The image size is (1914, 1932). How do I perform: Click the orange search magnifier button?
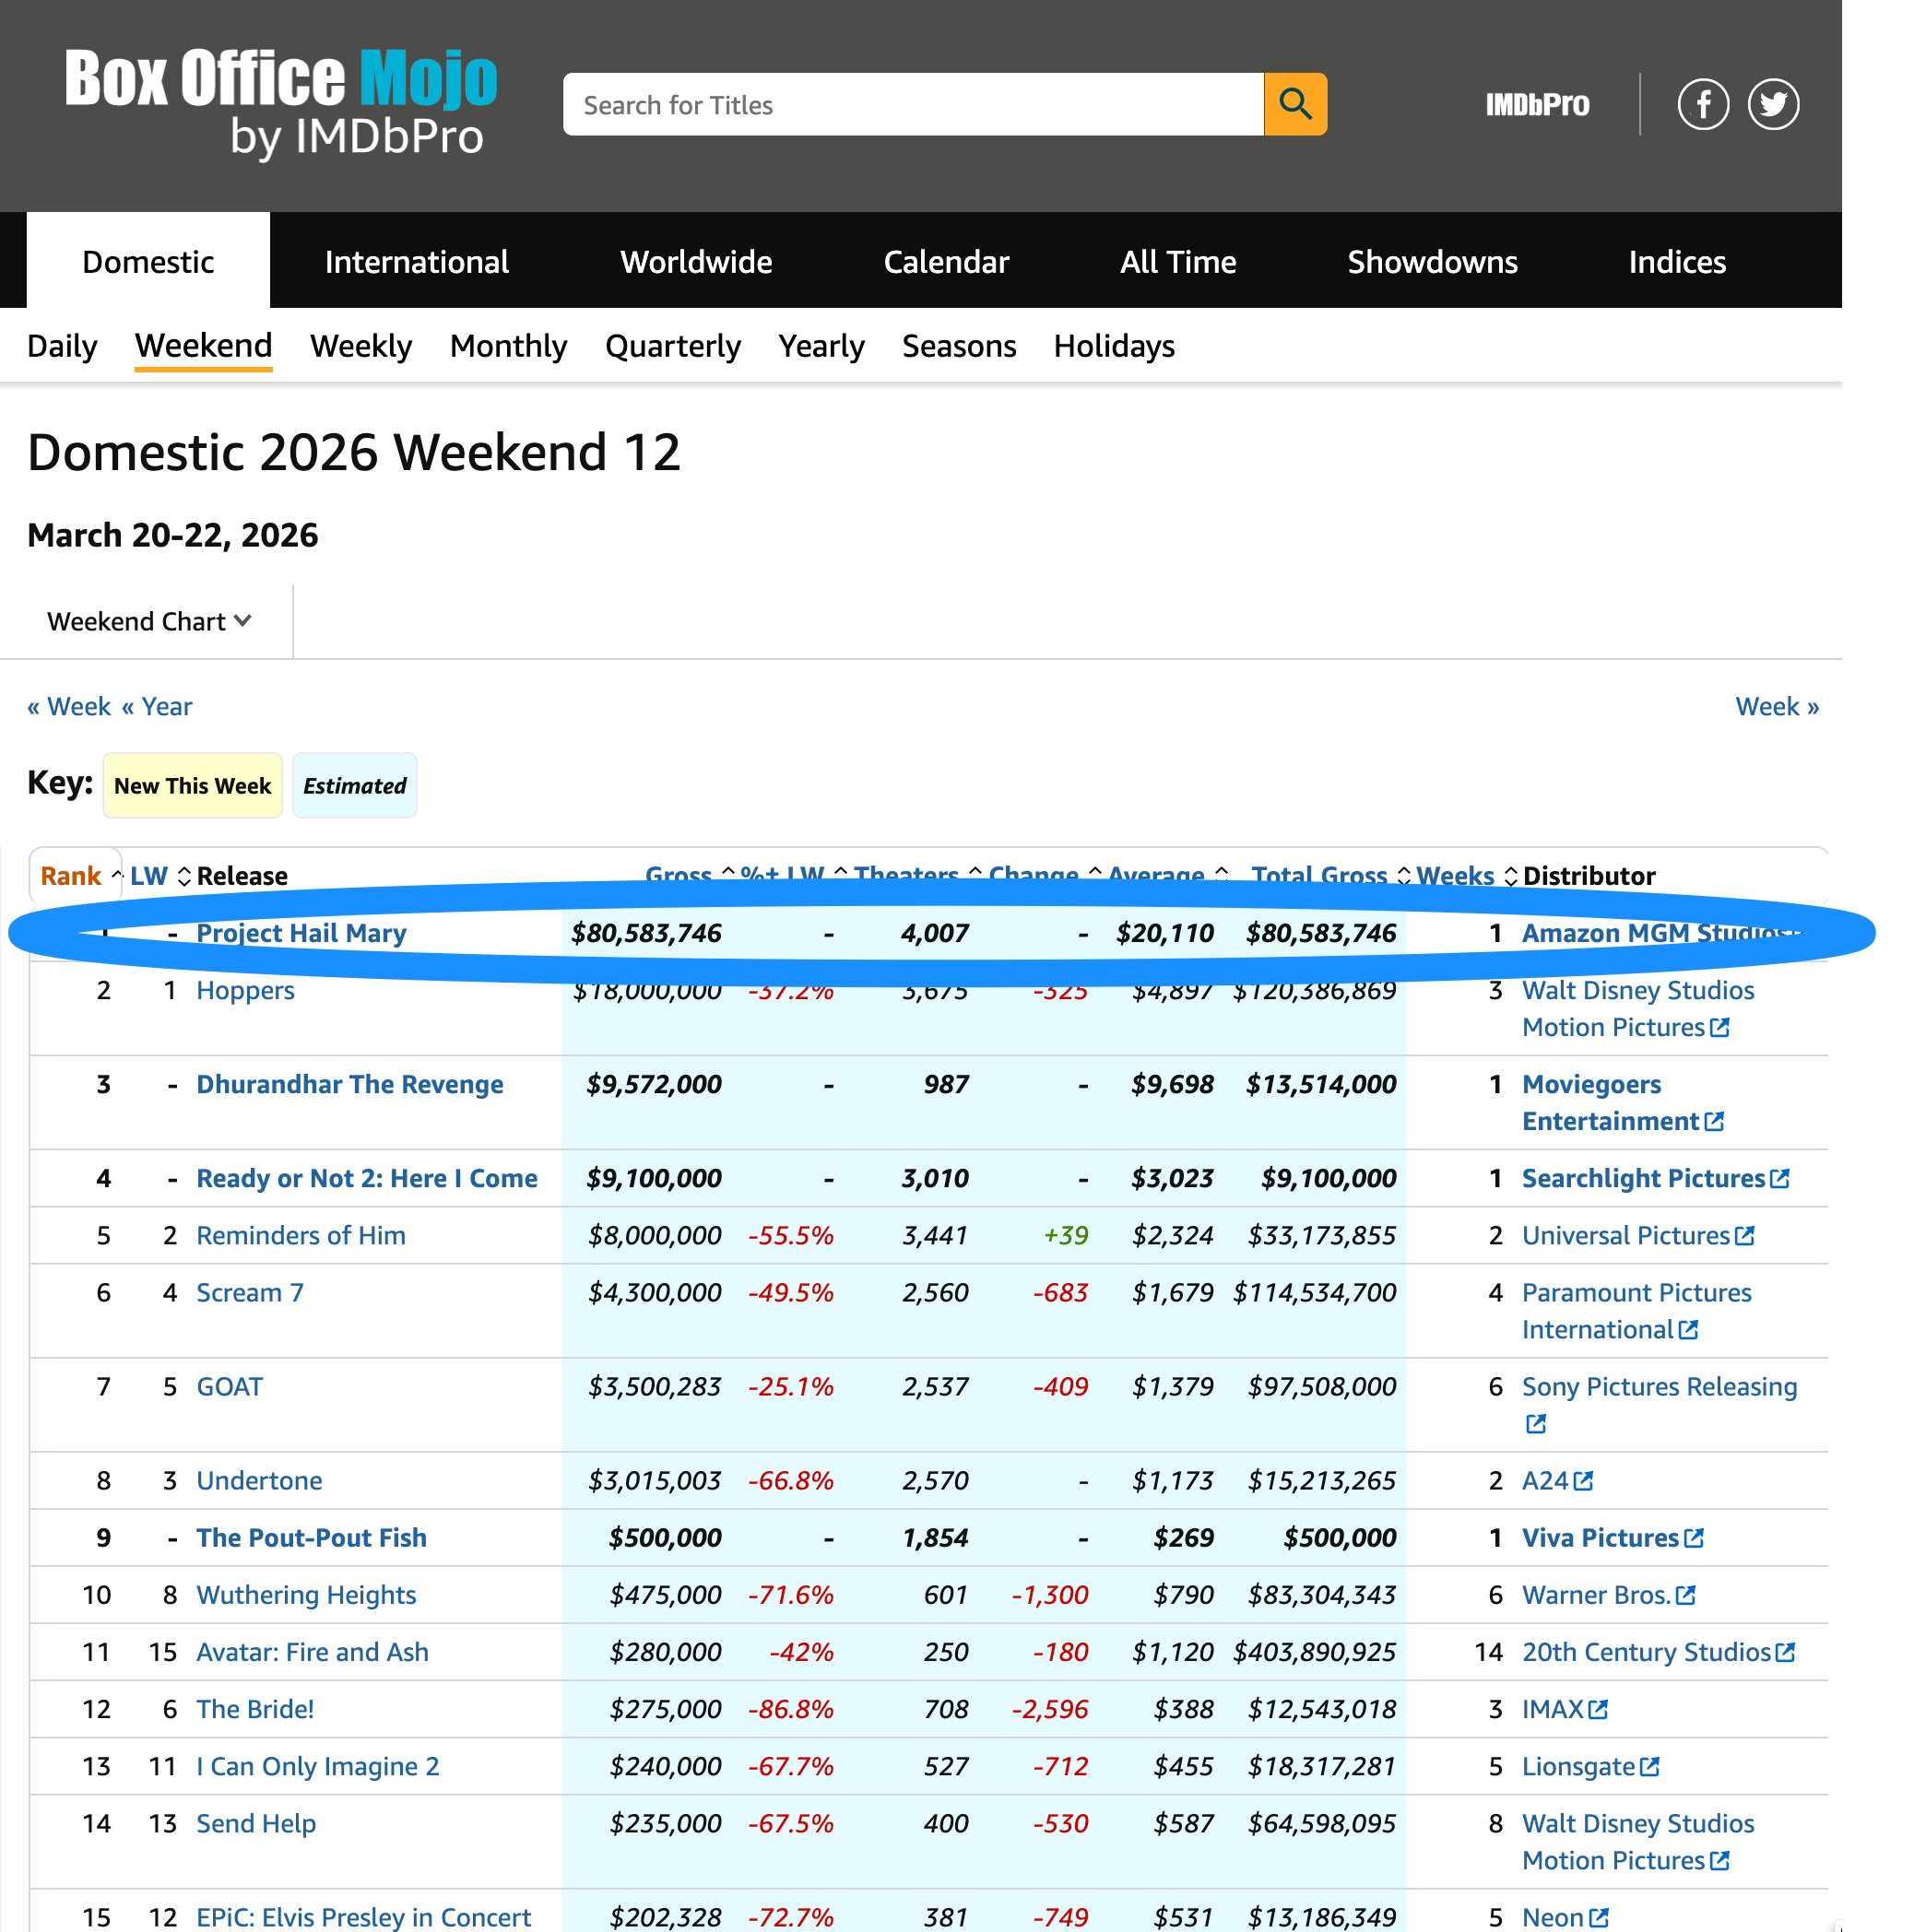click(x=1294, y=104)
